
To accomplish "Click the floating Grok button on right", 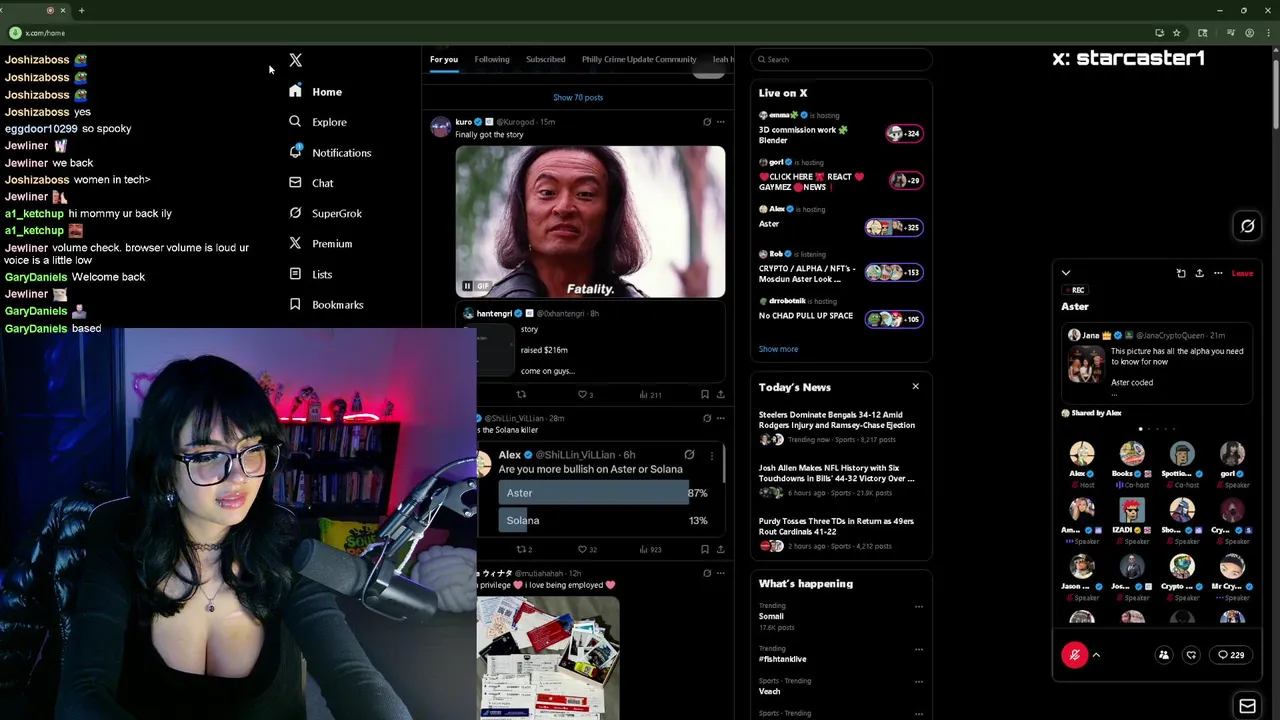I will [x=1247, y=226].
